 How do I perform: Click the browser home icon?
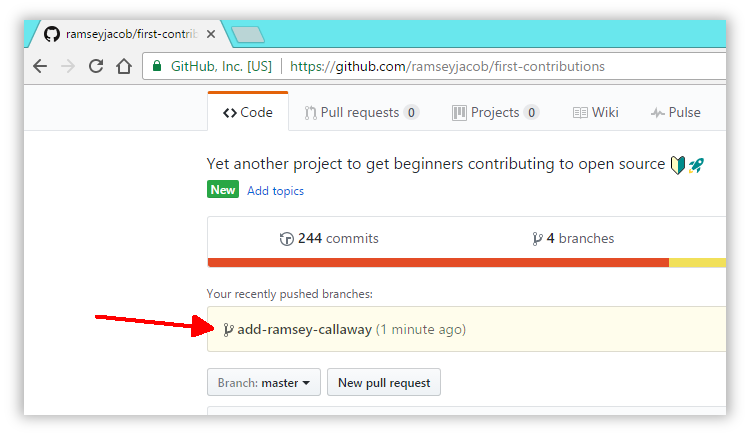coord(124,66)
